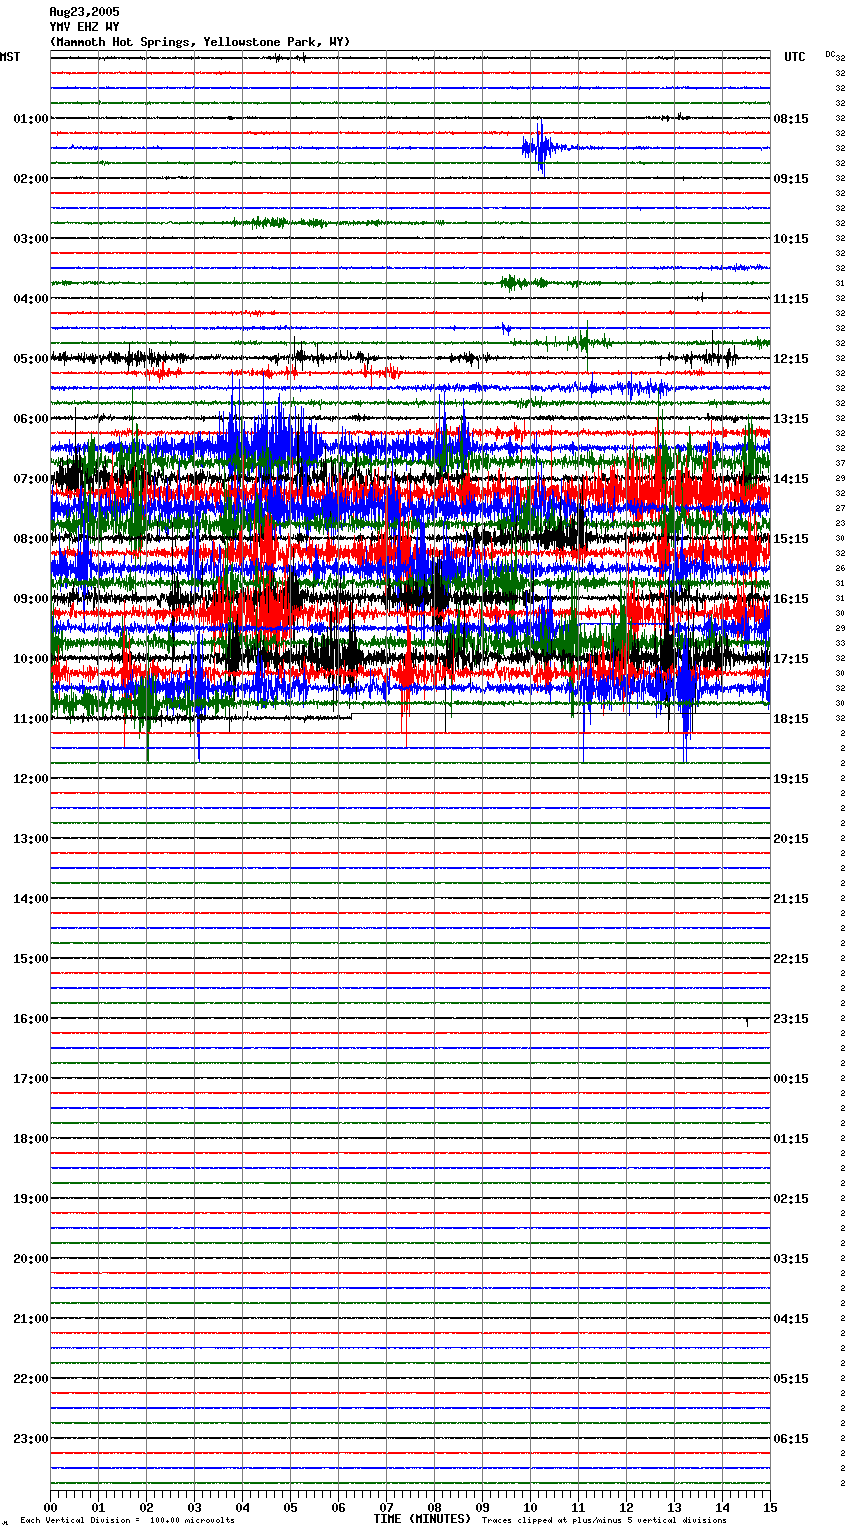
Task: Select the 15:00 MST row label
Action: pyautogui.click(x=31, y=959)
